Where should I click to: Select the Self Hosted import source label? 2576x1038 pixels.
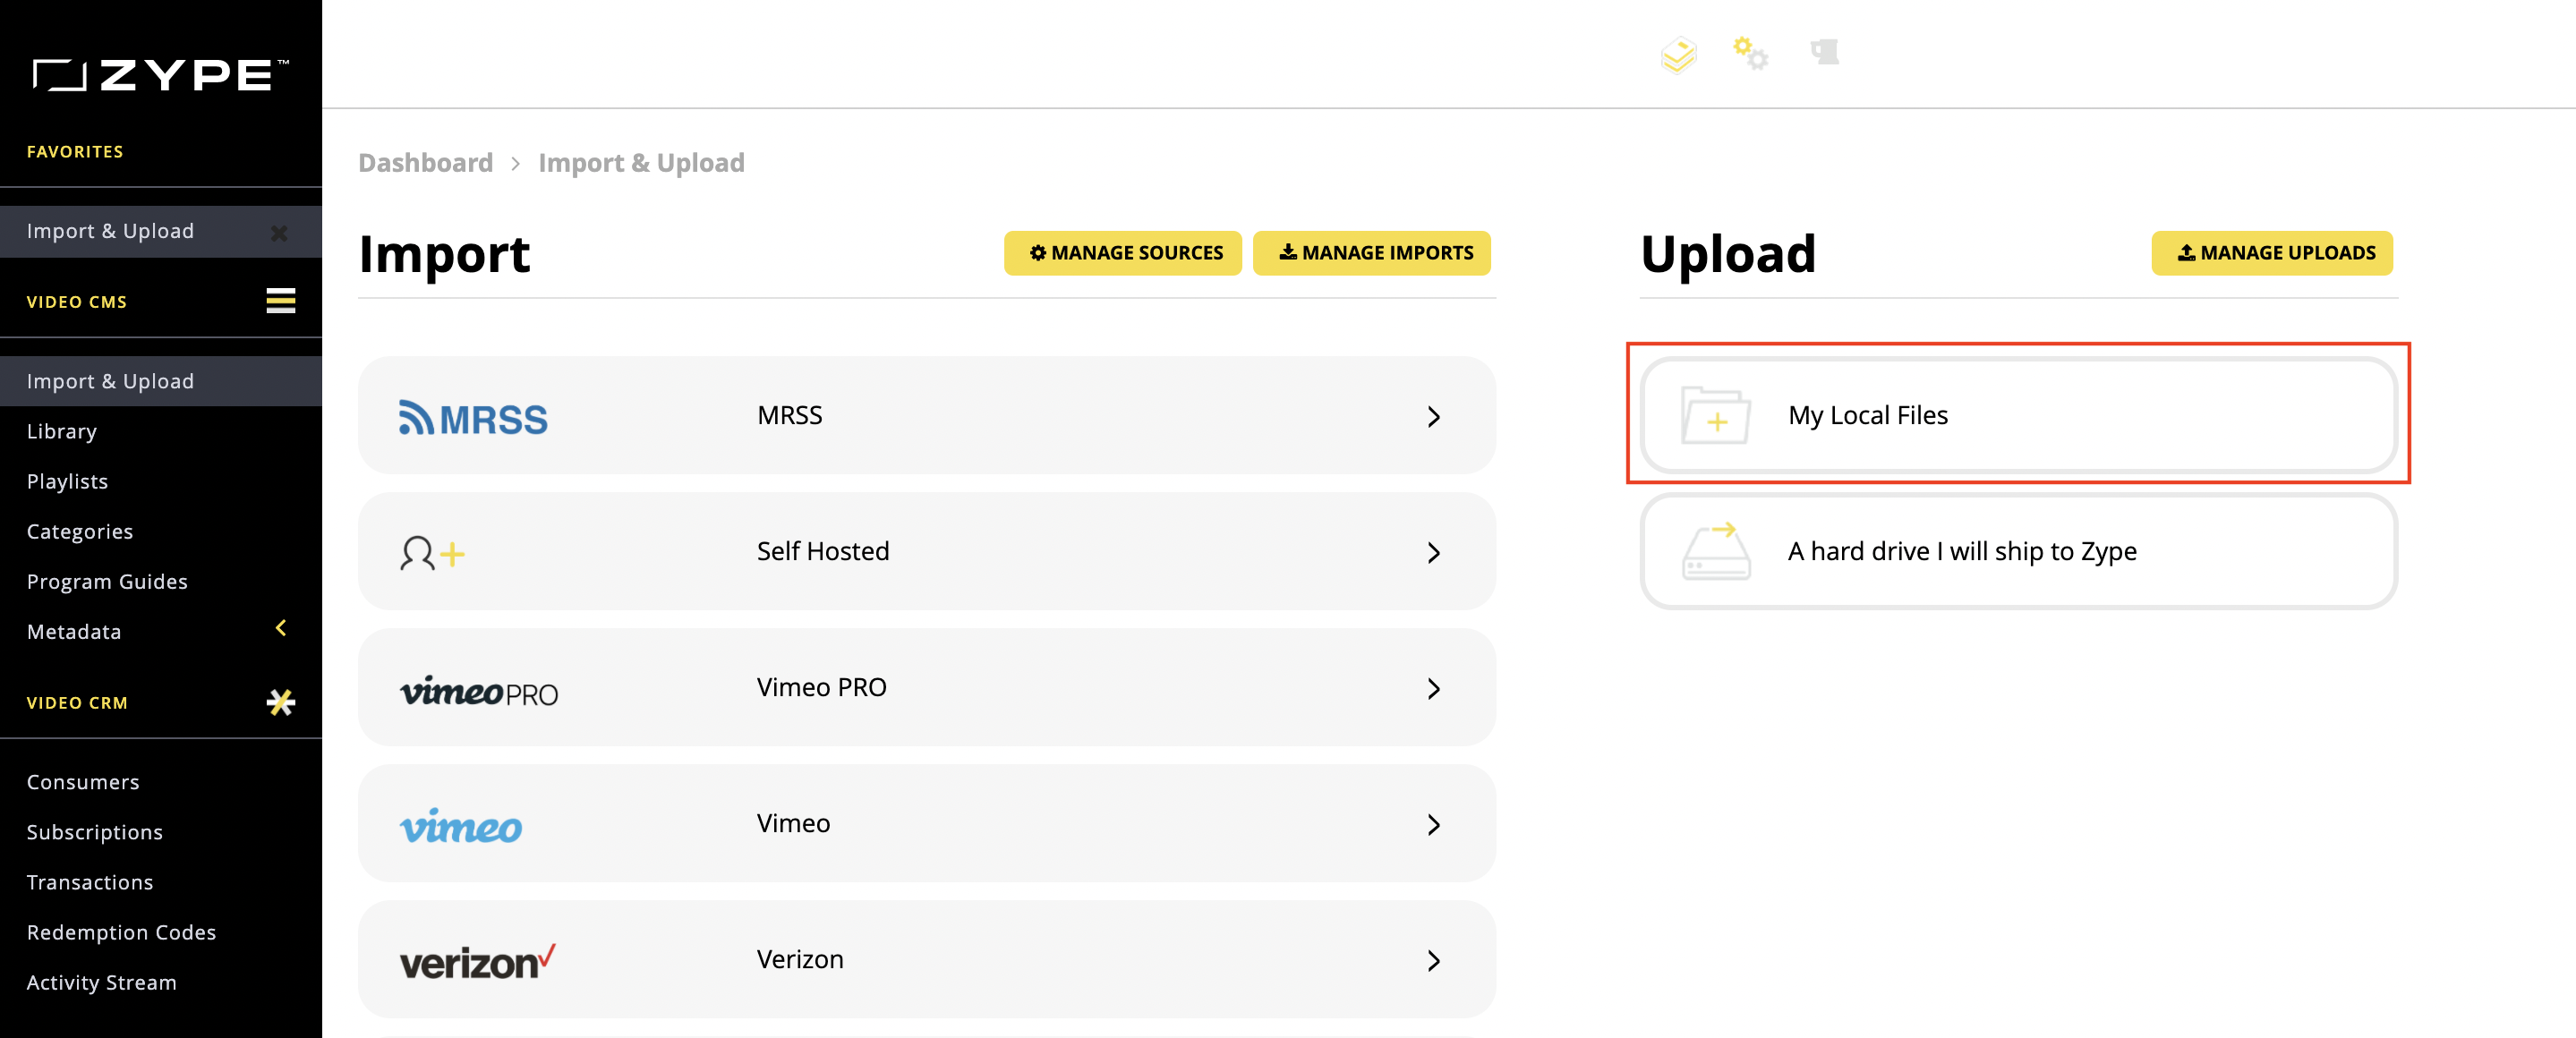[x=823, y=551]
